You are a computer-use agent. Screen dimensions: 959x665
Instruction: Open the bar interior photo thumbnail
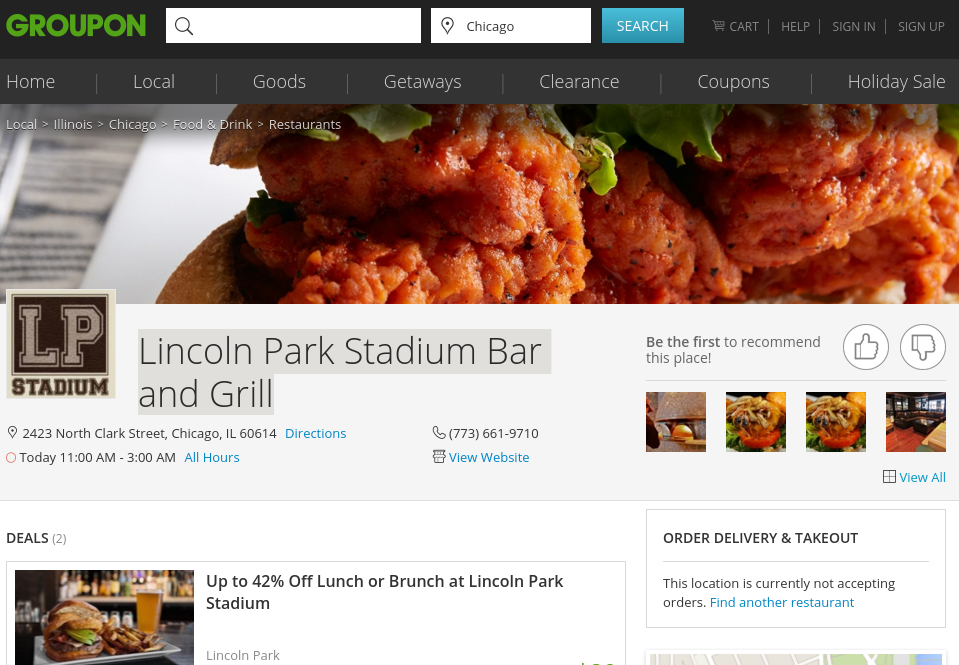click(x=916, y=422)
